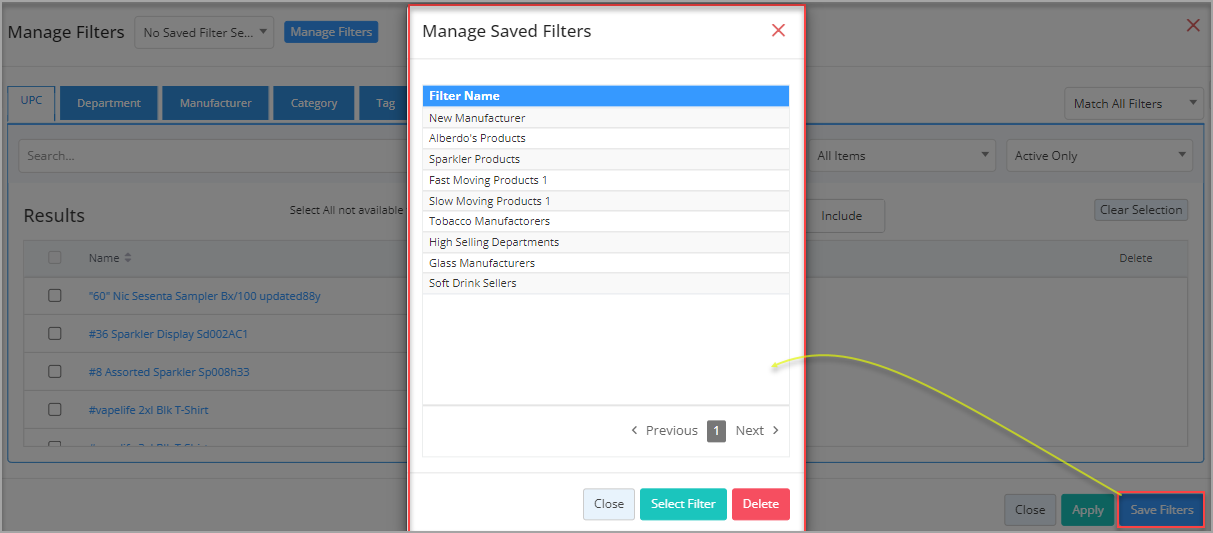This screenshot has height=533, width=1213.
Task: Go to previous page using chevron
Action: pyautogui.click(x=634, y=430)
